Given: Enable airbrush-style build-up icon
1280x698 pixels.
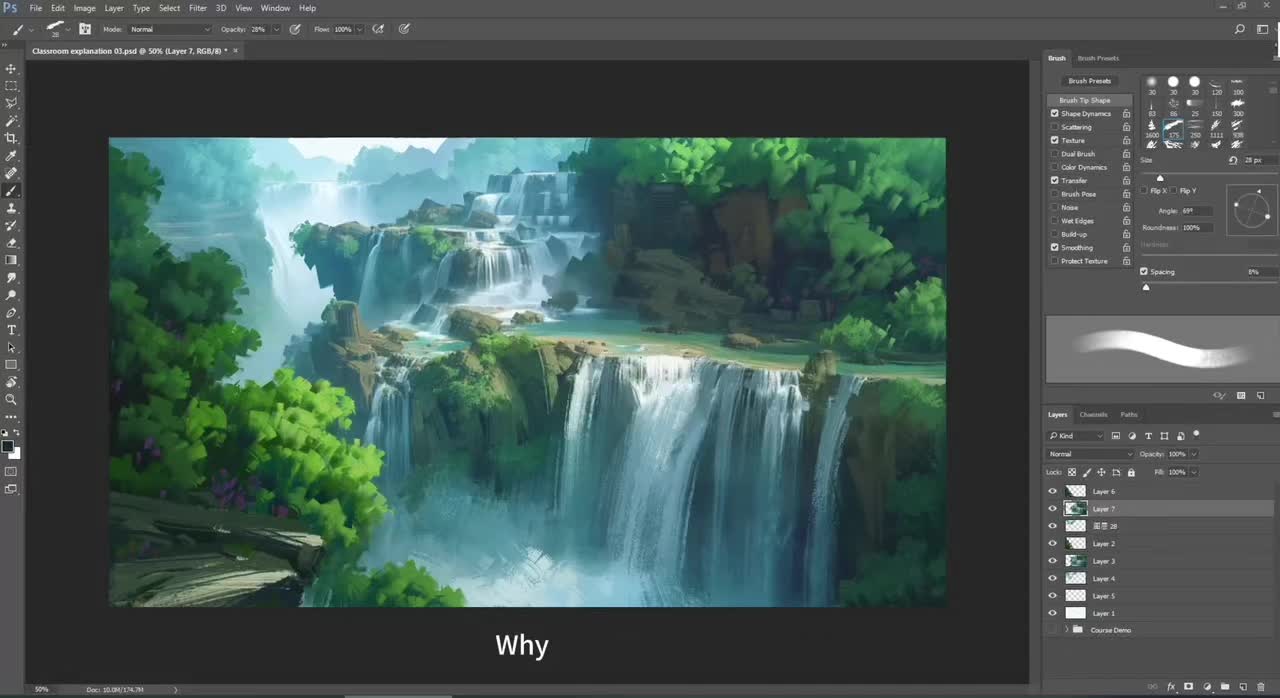Looking at the screenshot, I should click(x=378, y=29).
